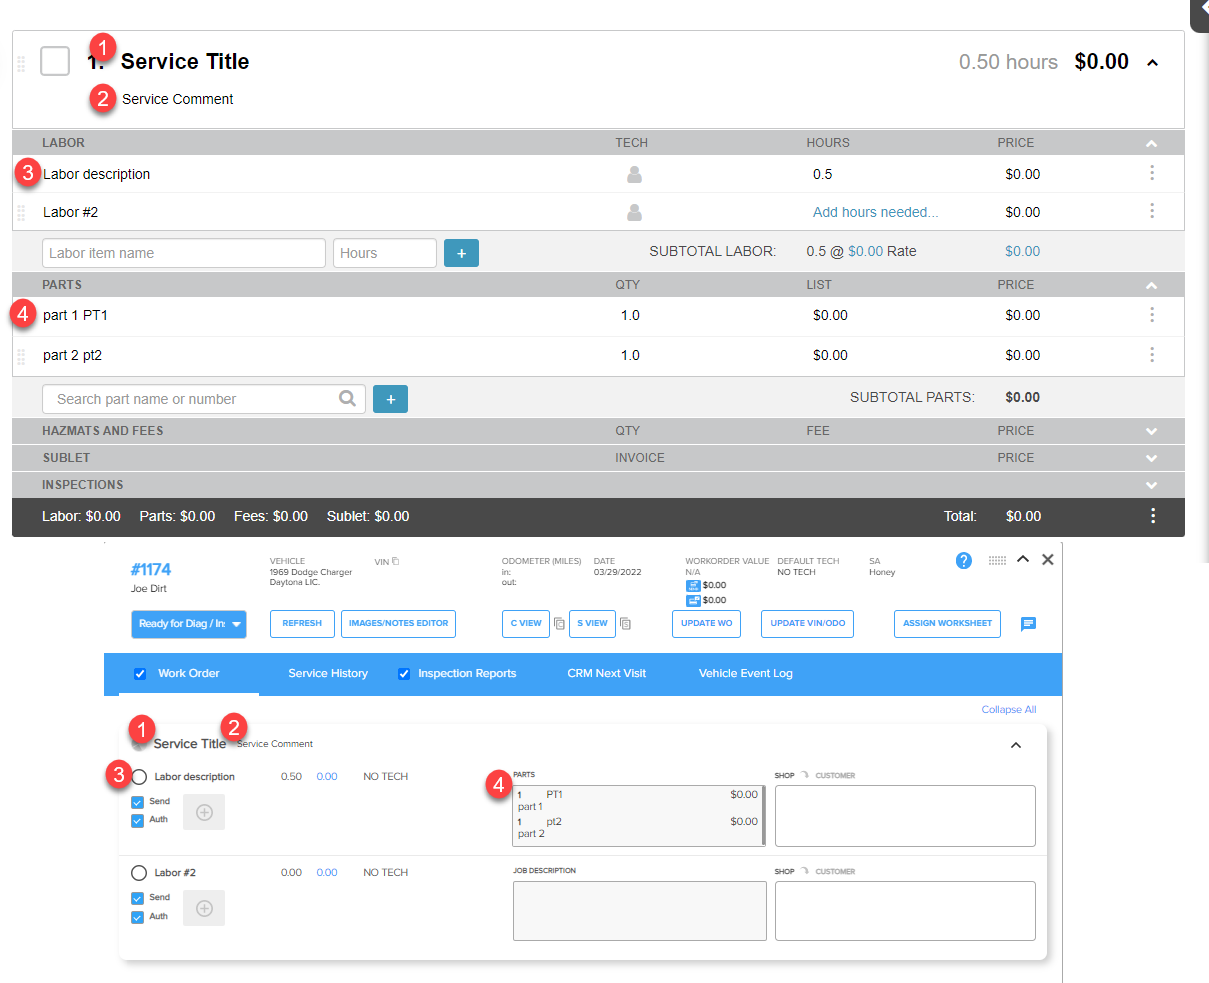Collapse work order header with up chevron
The height and width of the screenshot is (983, 1209).
pyautogui.click(x=1023, y=560)
